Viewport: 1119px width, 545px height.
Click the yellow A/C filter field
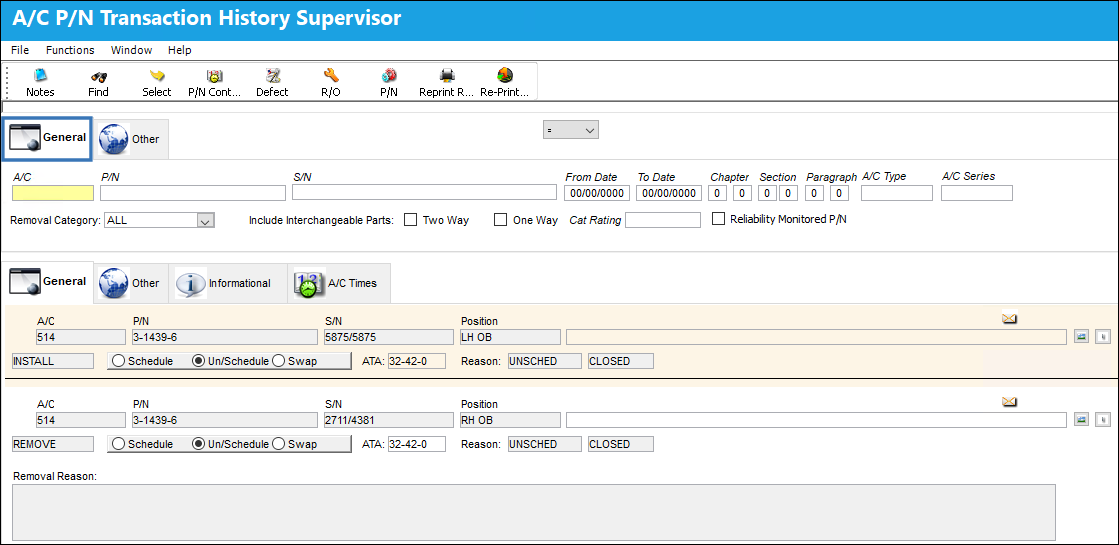(x=53, y=193)
